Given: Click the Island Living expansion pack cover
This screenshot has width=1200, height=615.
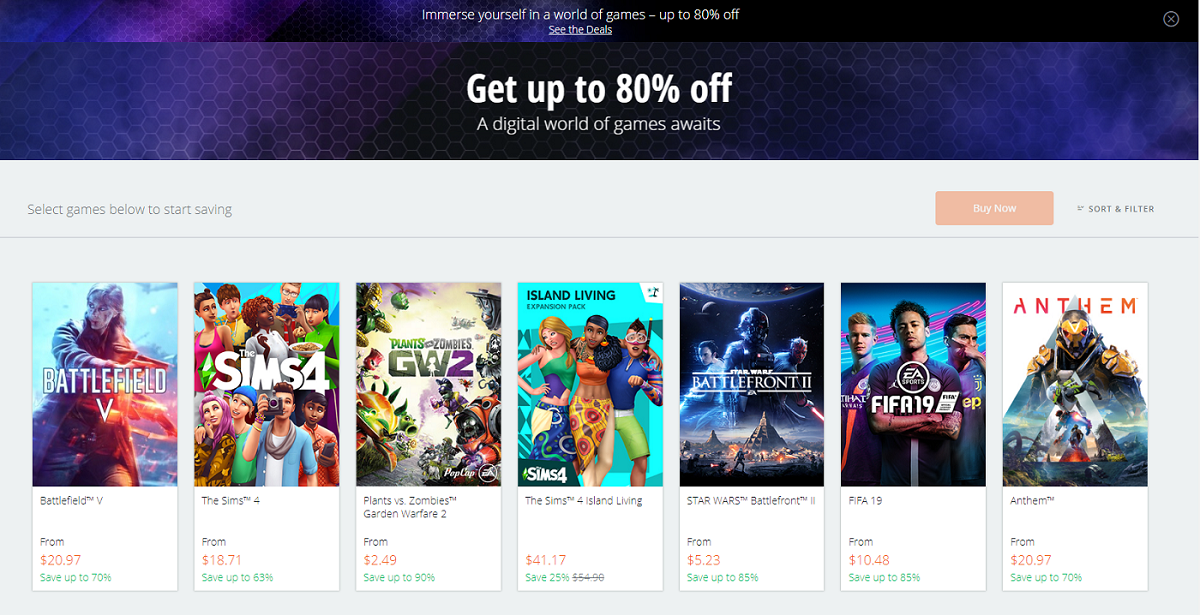Looking at the screenshot, I should click(590, 384).
